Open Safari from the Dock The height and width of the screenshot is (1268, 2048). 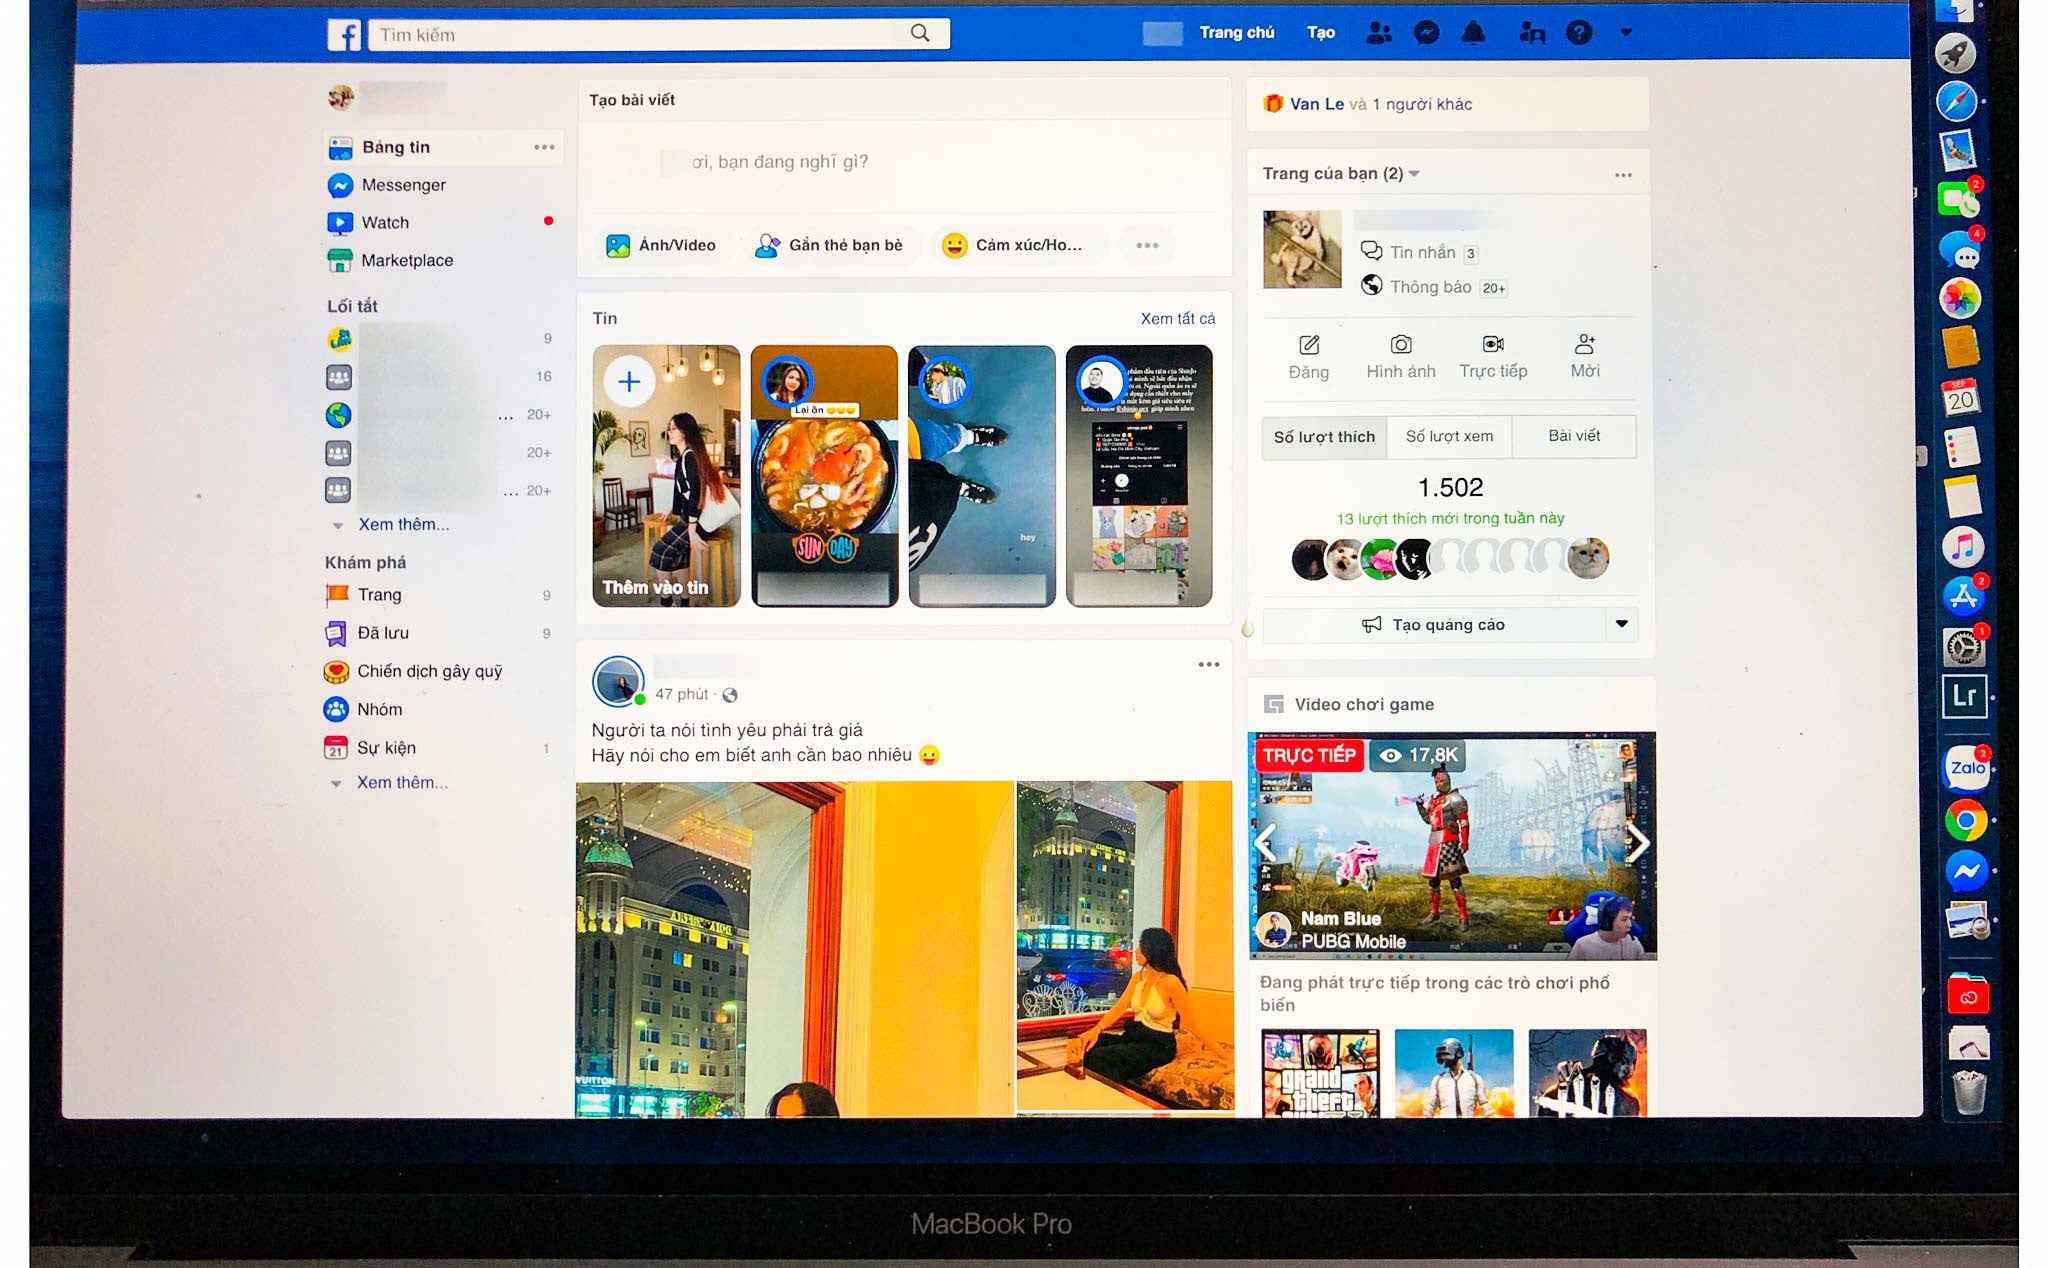[x=1957, y=101]
